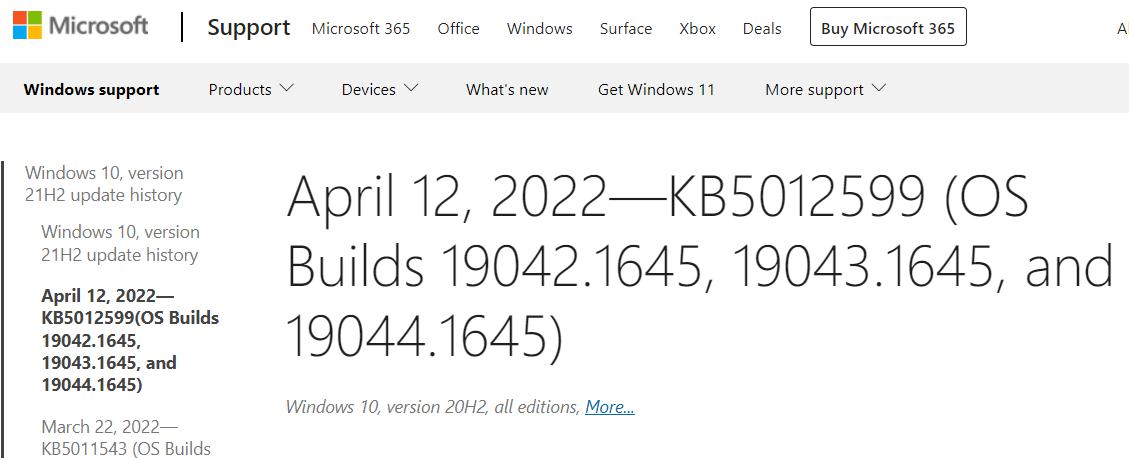Go to Microsoft 365 menu item
This screenshot has width=1129, height=458.
click(x=361, y=28)
